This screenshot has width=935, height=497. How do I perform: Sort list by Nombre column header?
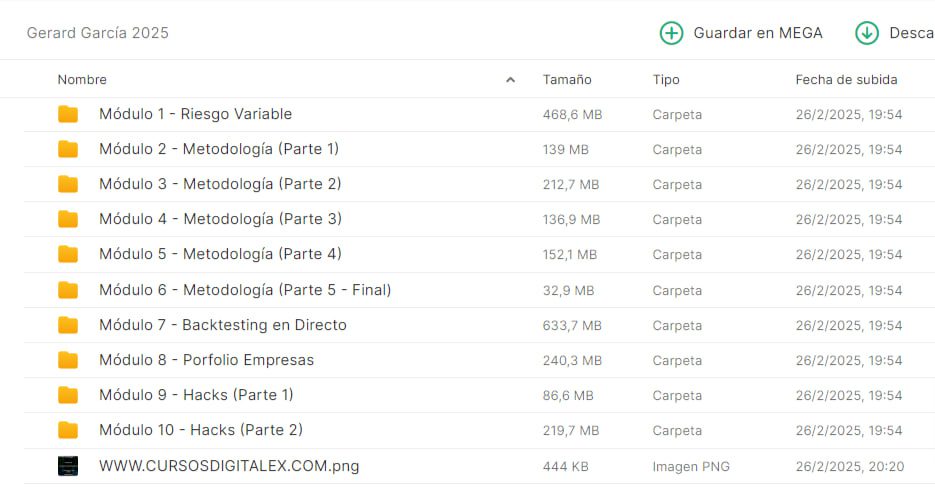point(82,80)
